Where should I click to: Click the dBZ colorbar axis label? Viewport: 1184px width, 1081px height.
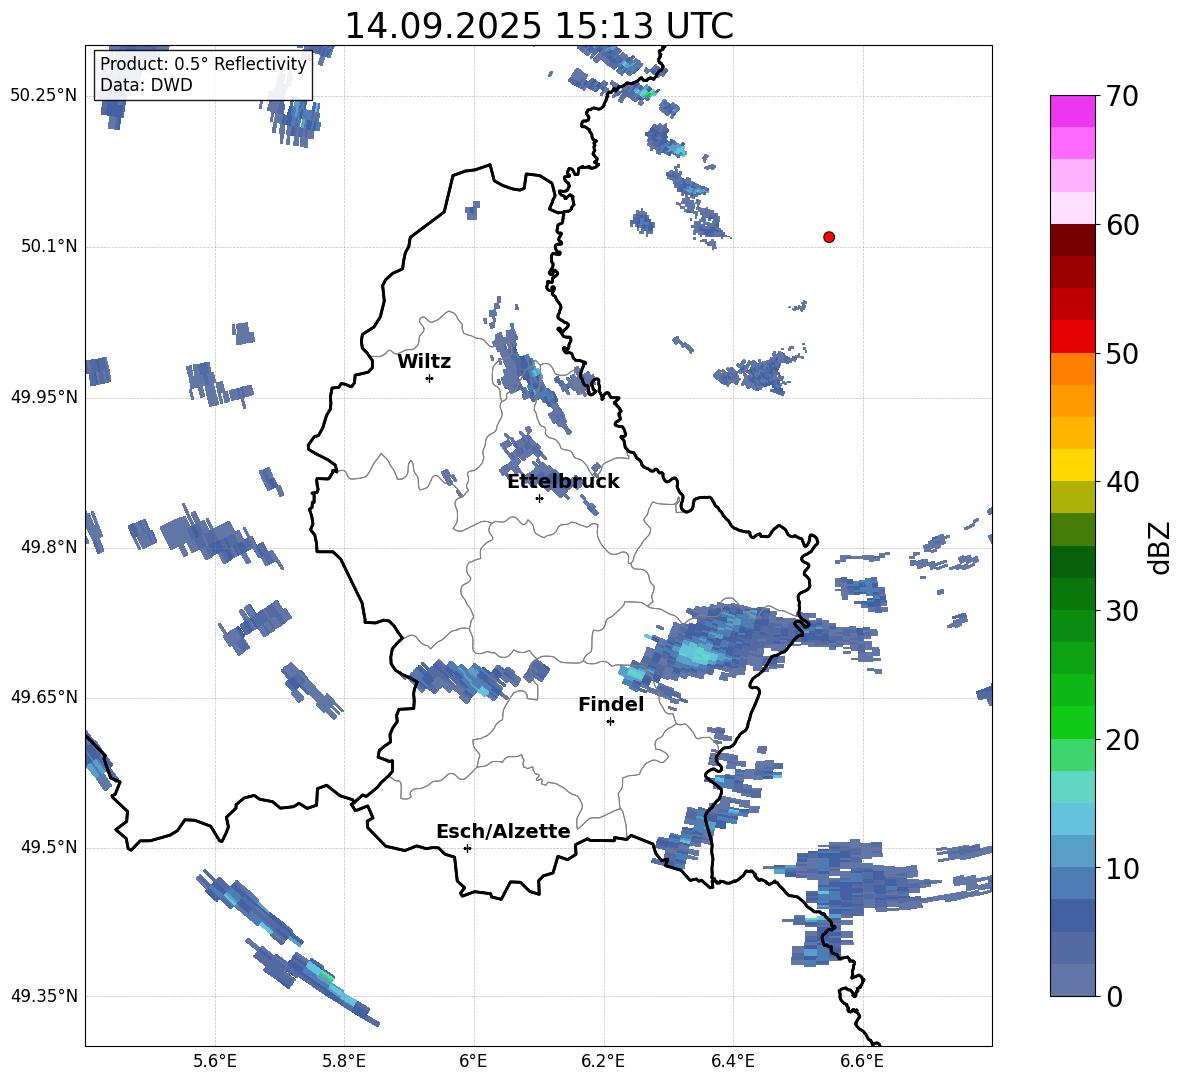pos(1161,547)
